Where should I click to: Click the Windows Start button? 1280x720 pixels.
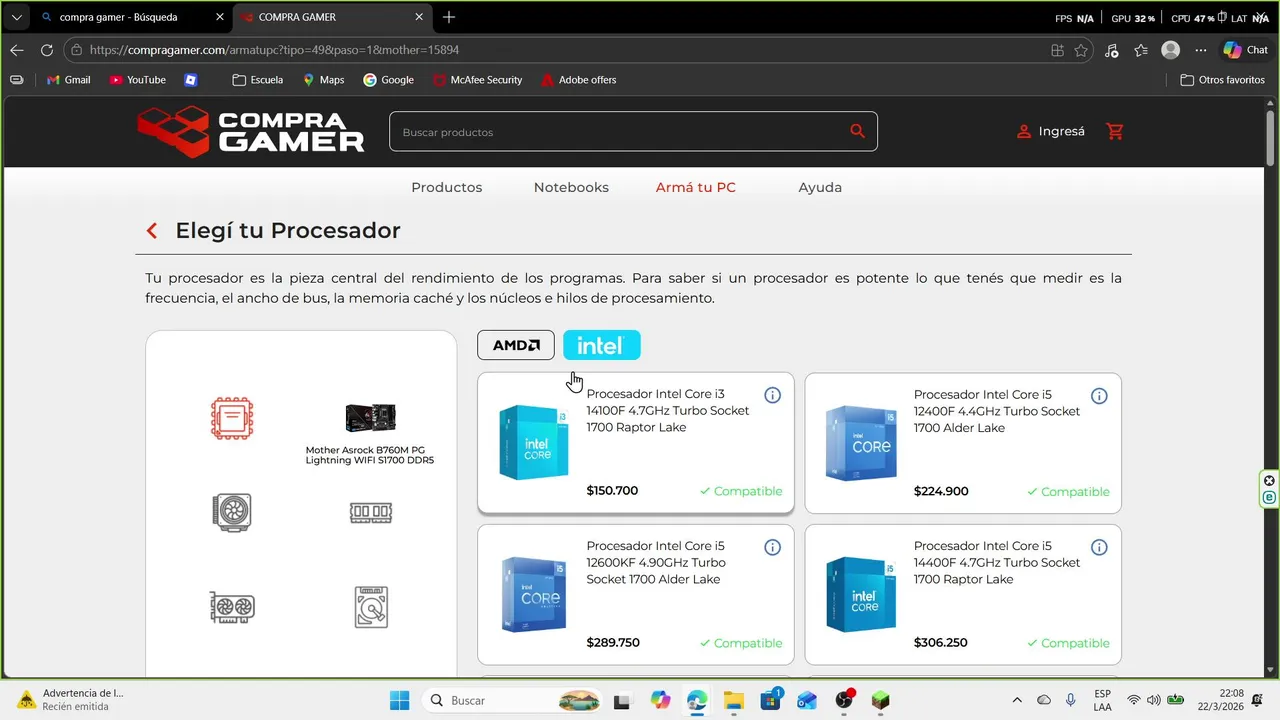coord(399,700)
